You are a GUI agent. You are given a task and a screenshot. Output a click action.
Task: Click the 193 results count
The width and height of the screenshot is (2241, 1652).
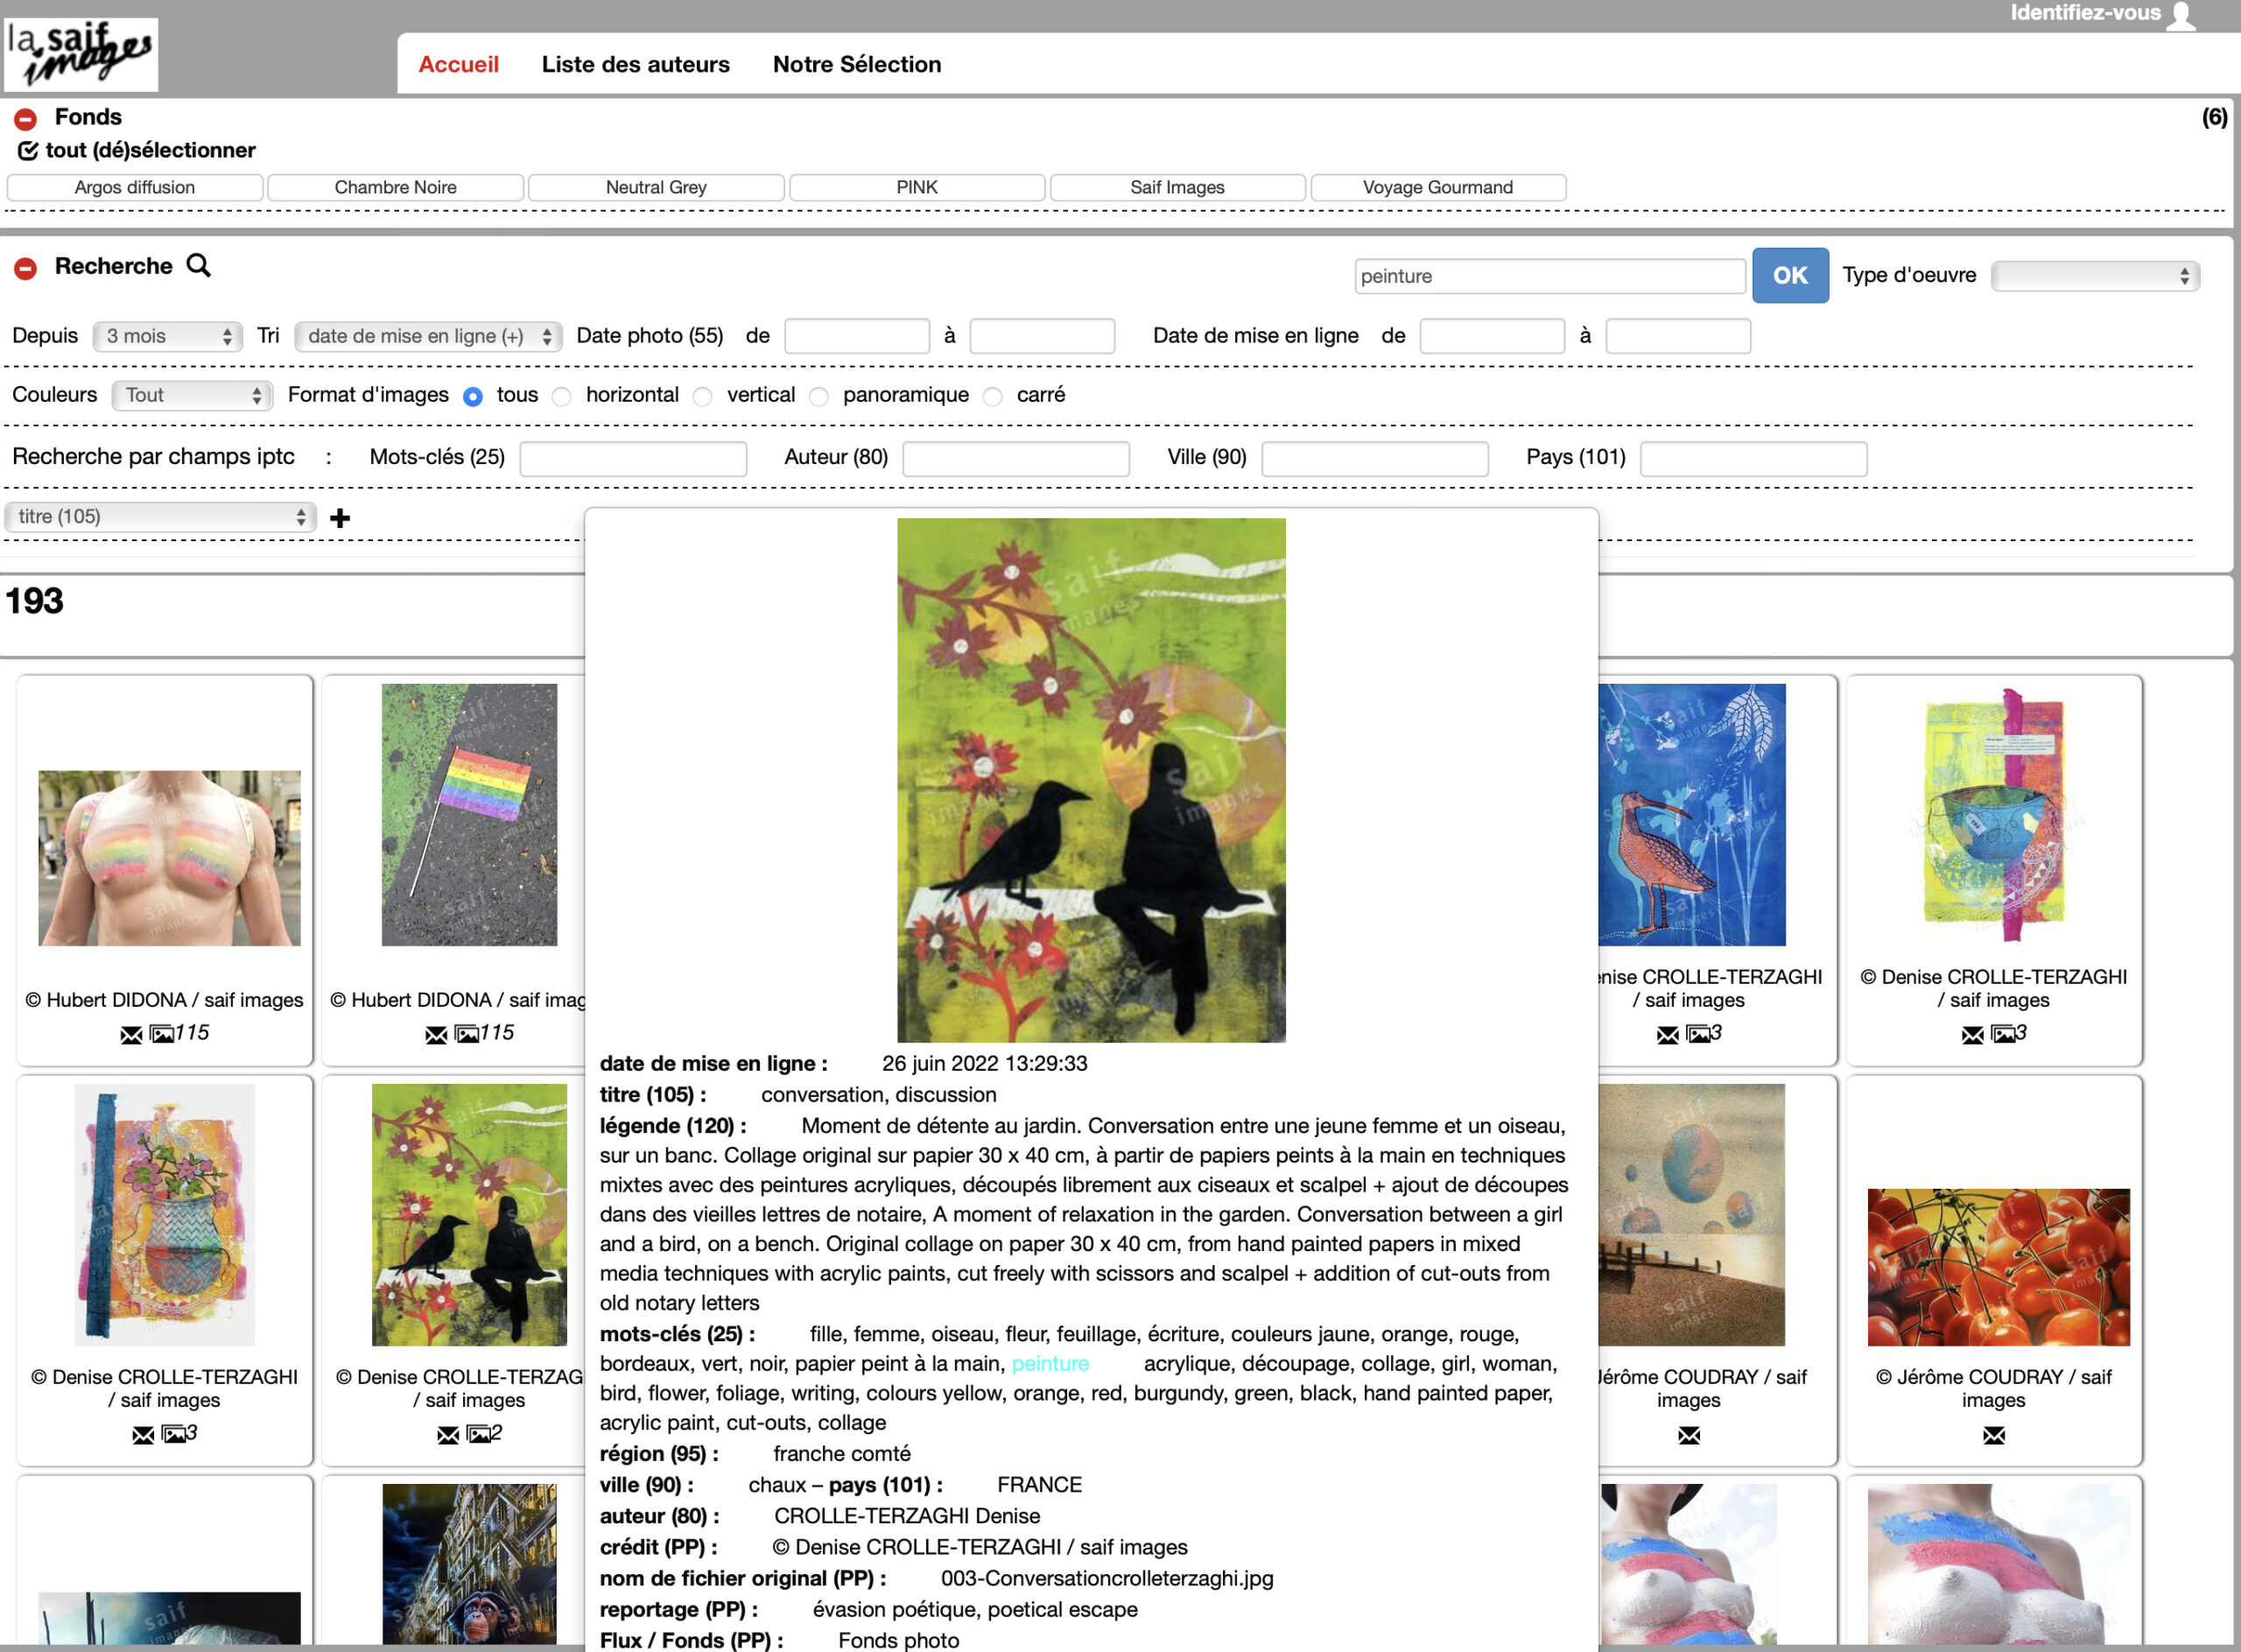(x=34, y=602)
